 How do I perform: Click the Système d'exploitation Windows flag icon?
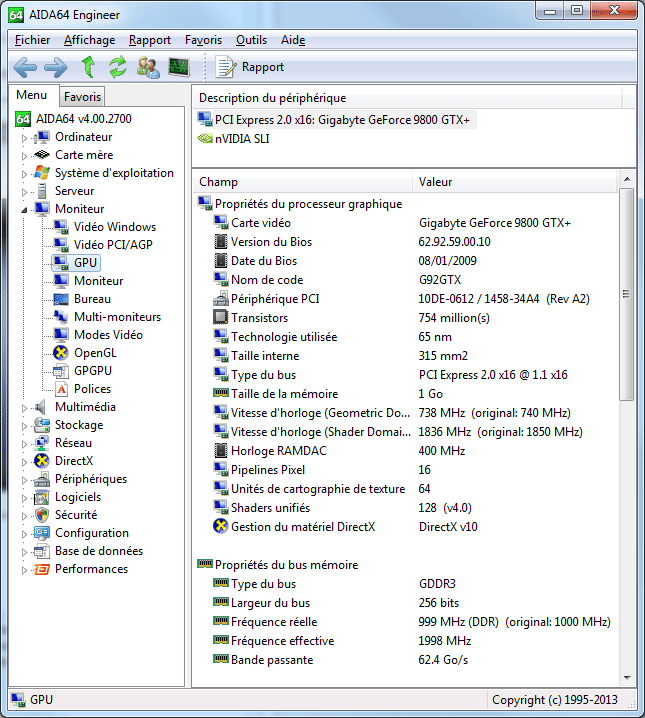[x=42, y=173]
